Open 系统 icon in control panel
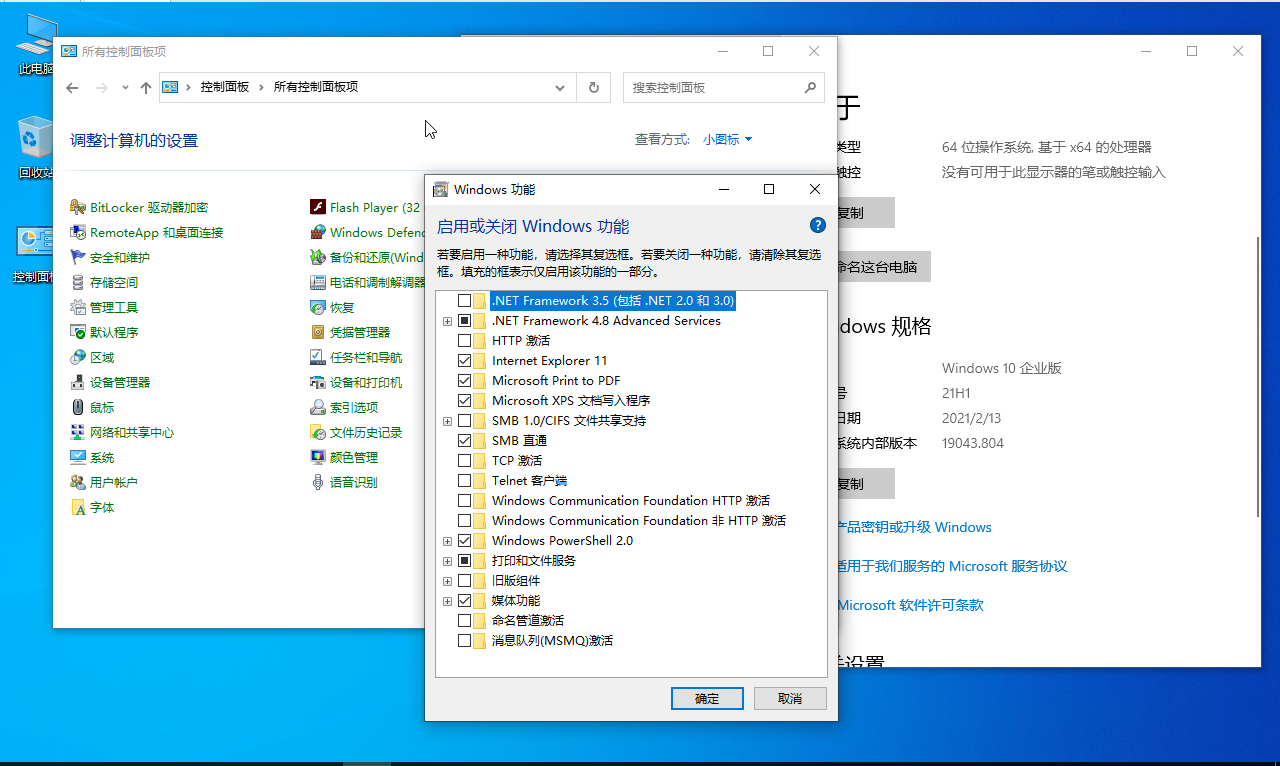Viewport: 1280px width, 766px height. pos(78,457)
